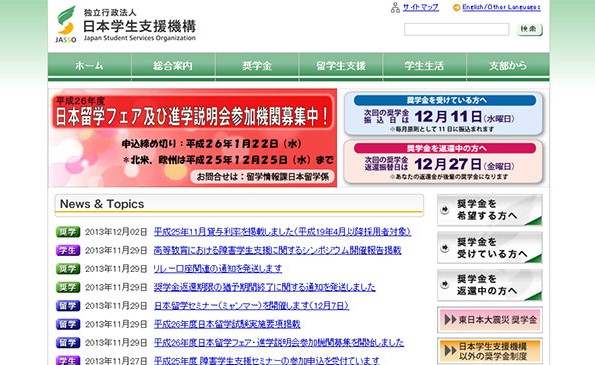The image size is (595, 365).
Task: Open 奨学金返還期限の猶予期間終了 notice link
Action: [x=264, y=287]
